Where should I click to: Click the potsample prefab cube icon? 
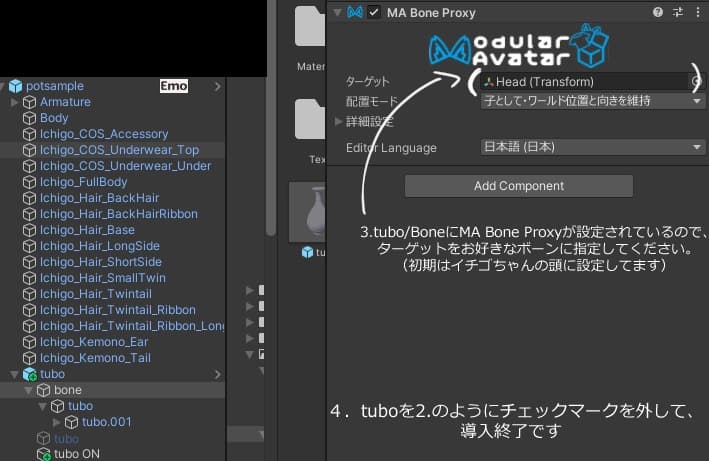15,86
